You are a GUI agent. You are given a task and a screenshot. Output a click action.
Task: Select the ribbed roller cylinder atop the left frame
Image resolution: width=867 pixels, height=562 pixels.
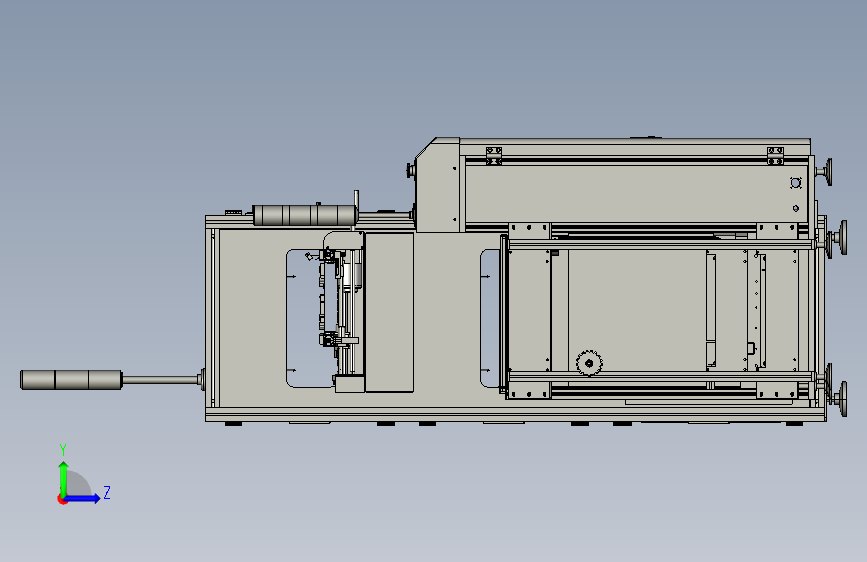[305, 215]
